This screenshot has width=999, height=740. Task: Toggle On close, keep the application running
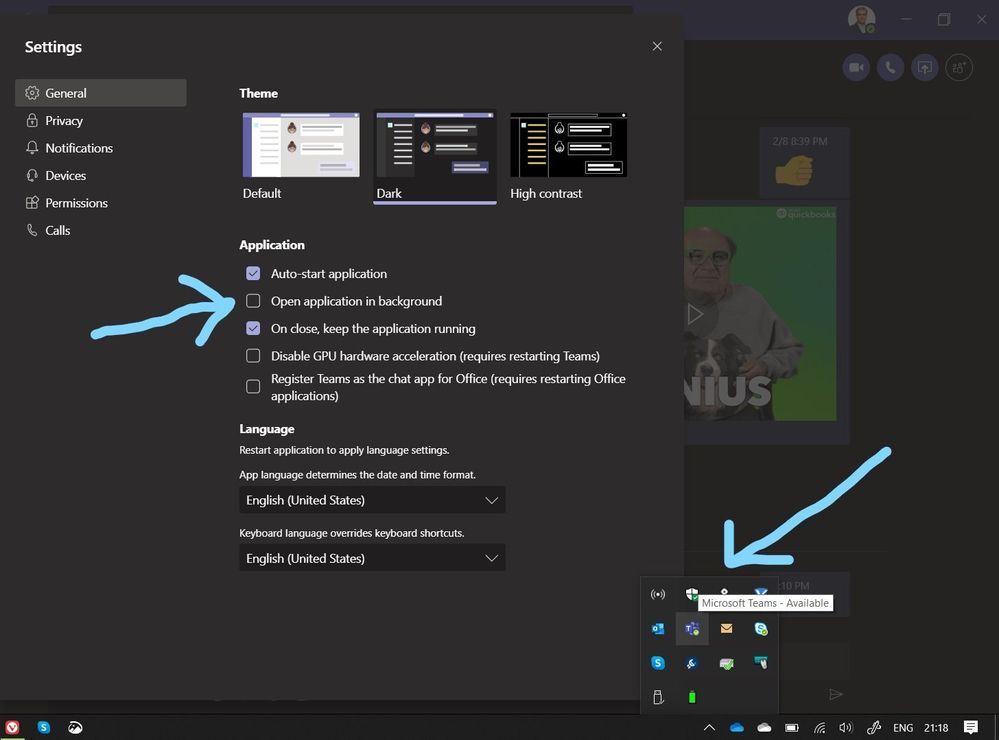coord(253,328)
